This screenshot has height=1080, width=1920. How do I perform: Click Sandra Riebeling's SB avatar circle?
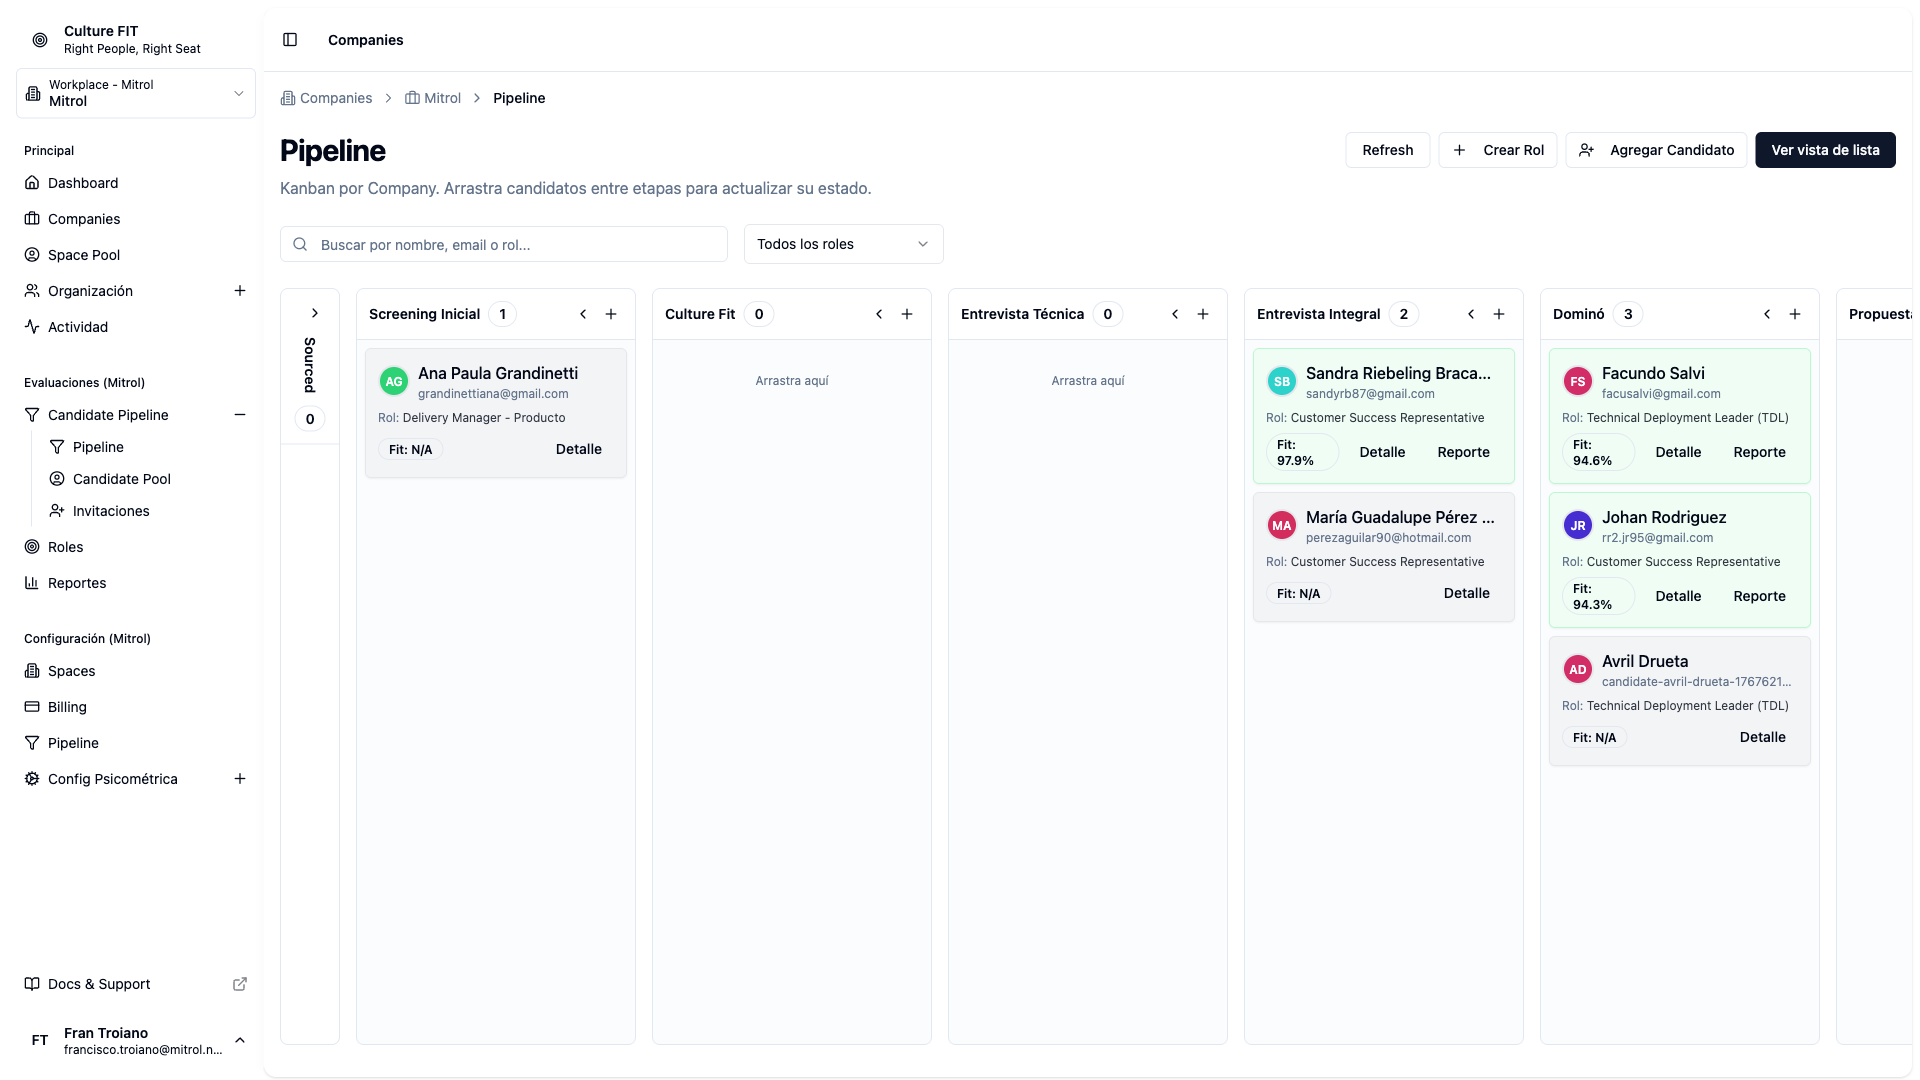pyautogui.click(x=1281, y=381)
